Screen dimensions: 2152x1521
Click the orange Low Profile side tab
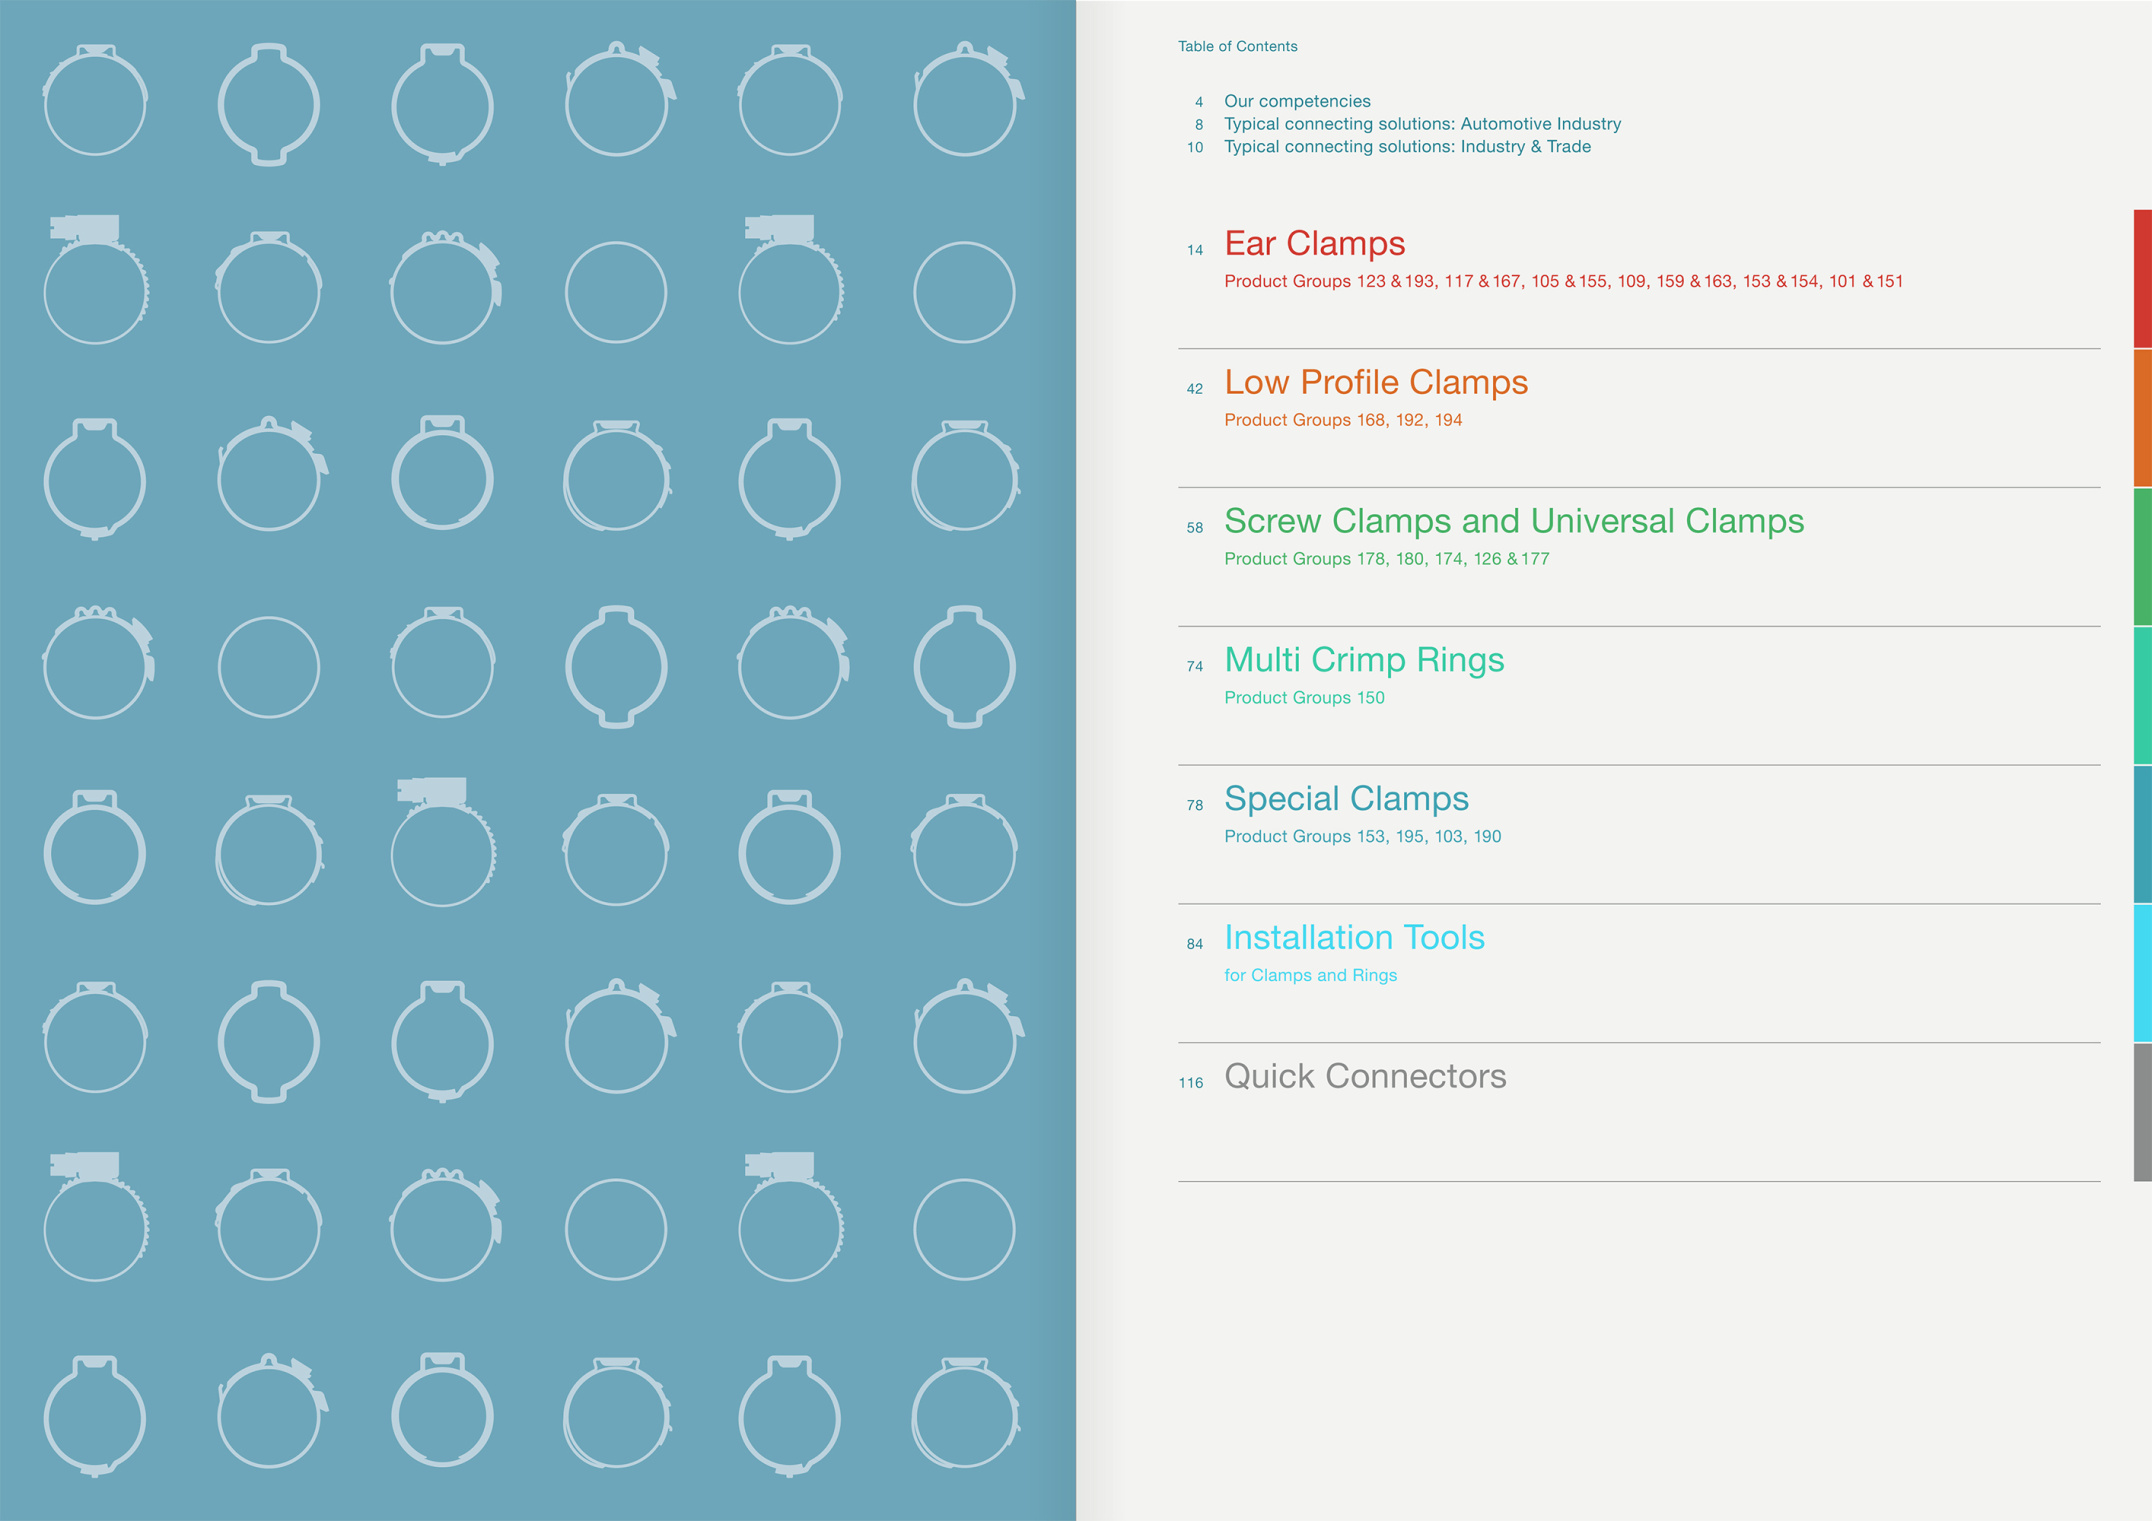tap(2142, 418)
